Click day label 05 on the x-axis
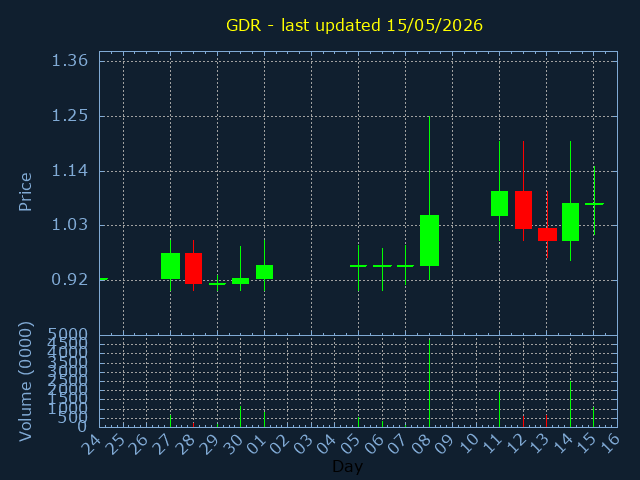The width and height of the screenshot is (640, 480). tap(350, 444)
